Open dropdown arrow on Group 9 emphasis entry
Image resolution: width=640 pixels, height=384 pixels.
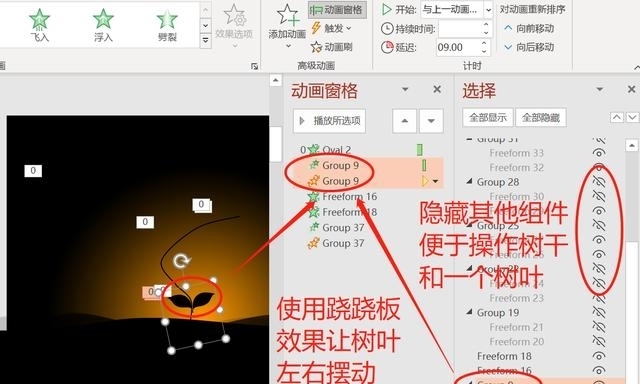436,181
